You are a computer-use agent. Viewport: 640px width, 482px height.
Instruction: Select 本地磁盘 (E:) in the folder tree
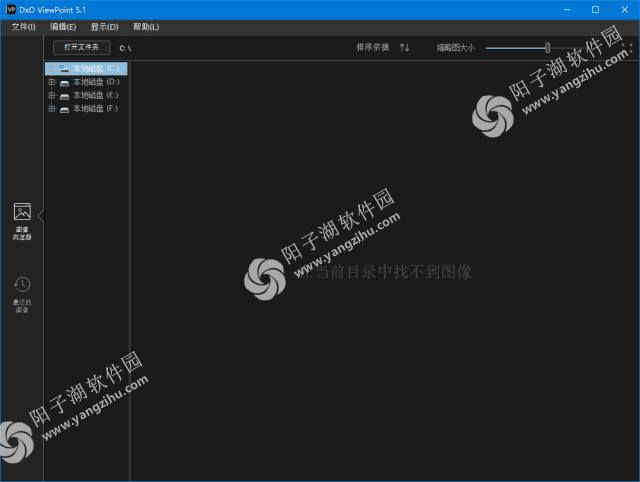pos(95,96)
